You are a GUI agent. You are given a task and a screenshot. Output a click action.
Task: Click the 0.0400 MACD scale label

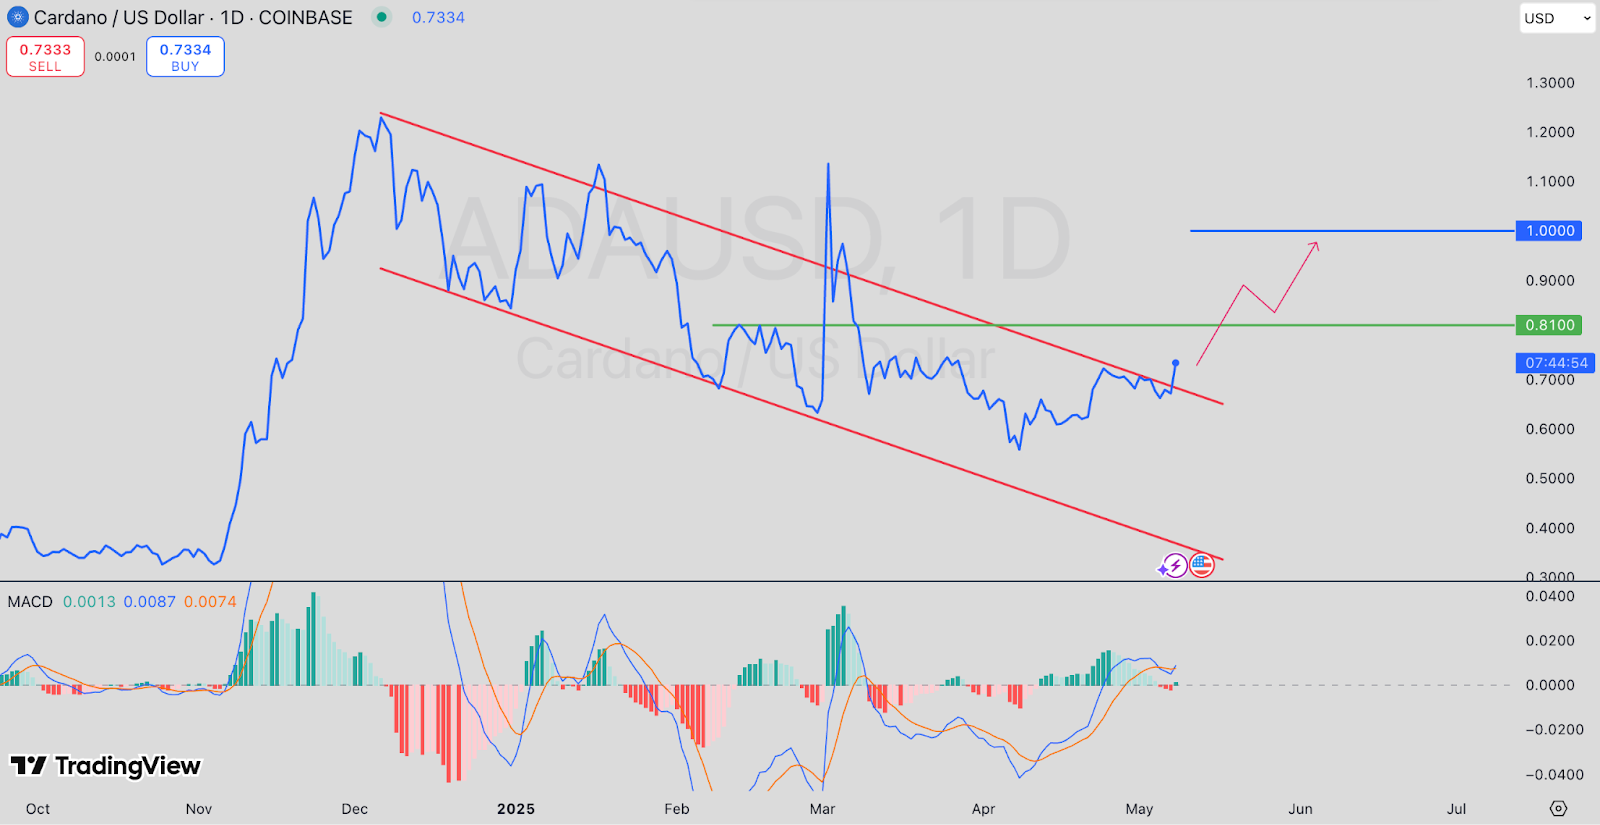tap(1550, 596)
